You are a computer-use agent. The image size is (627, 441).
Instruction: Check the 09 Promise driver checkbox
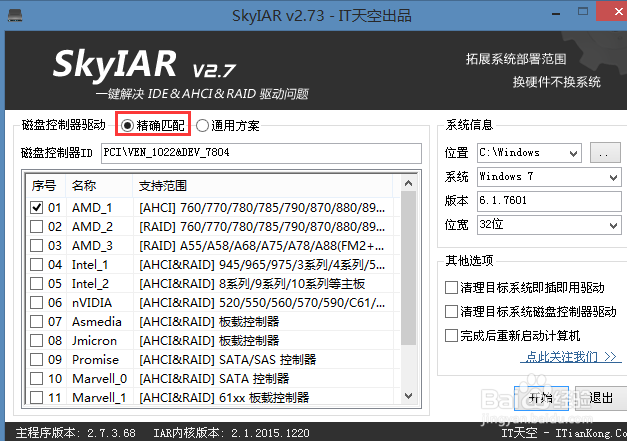36,359
